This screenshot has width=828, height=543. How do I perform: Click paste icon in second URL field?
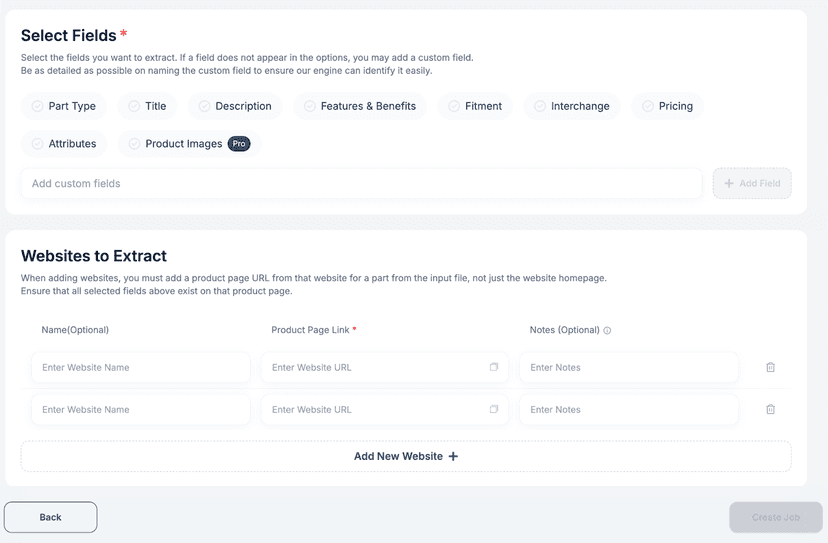494,409
